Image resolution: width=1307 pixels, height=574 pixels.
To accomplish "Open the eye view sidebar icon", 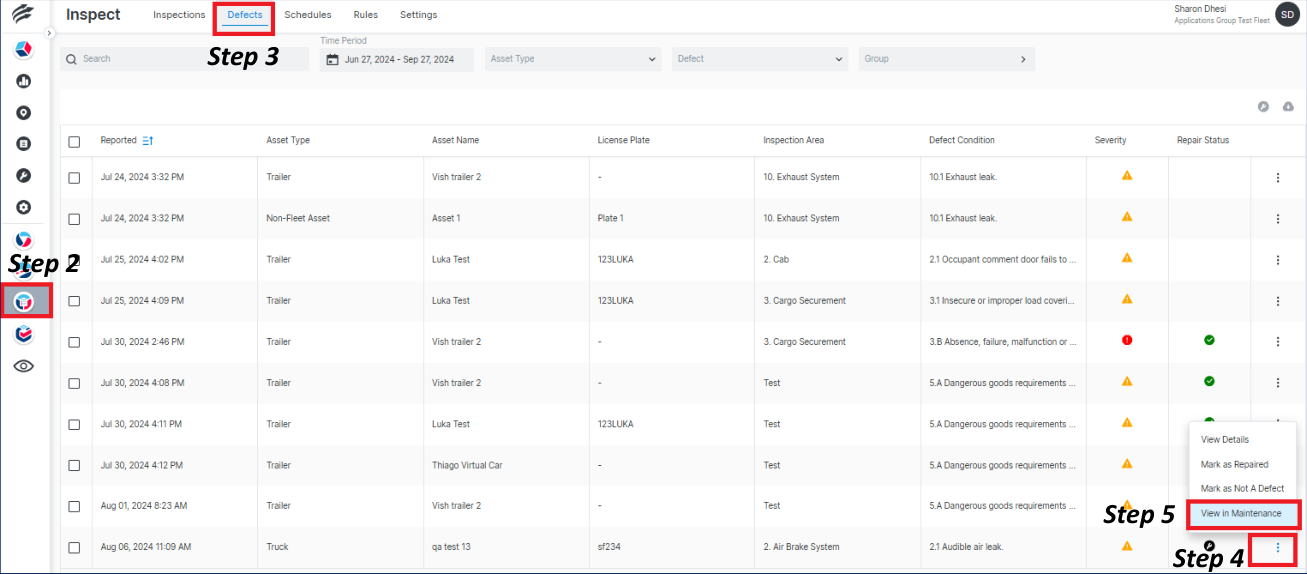I will 24,366.
